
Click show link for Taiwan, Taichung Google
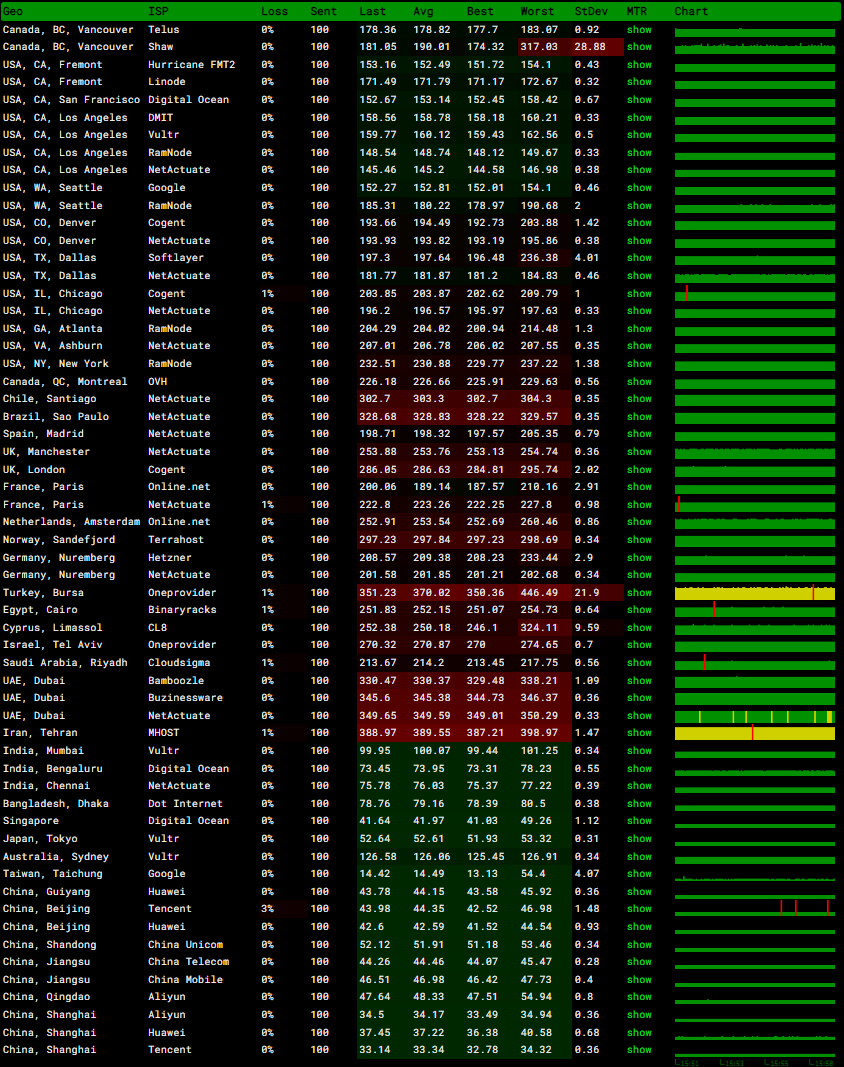coord(639,874)
